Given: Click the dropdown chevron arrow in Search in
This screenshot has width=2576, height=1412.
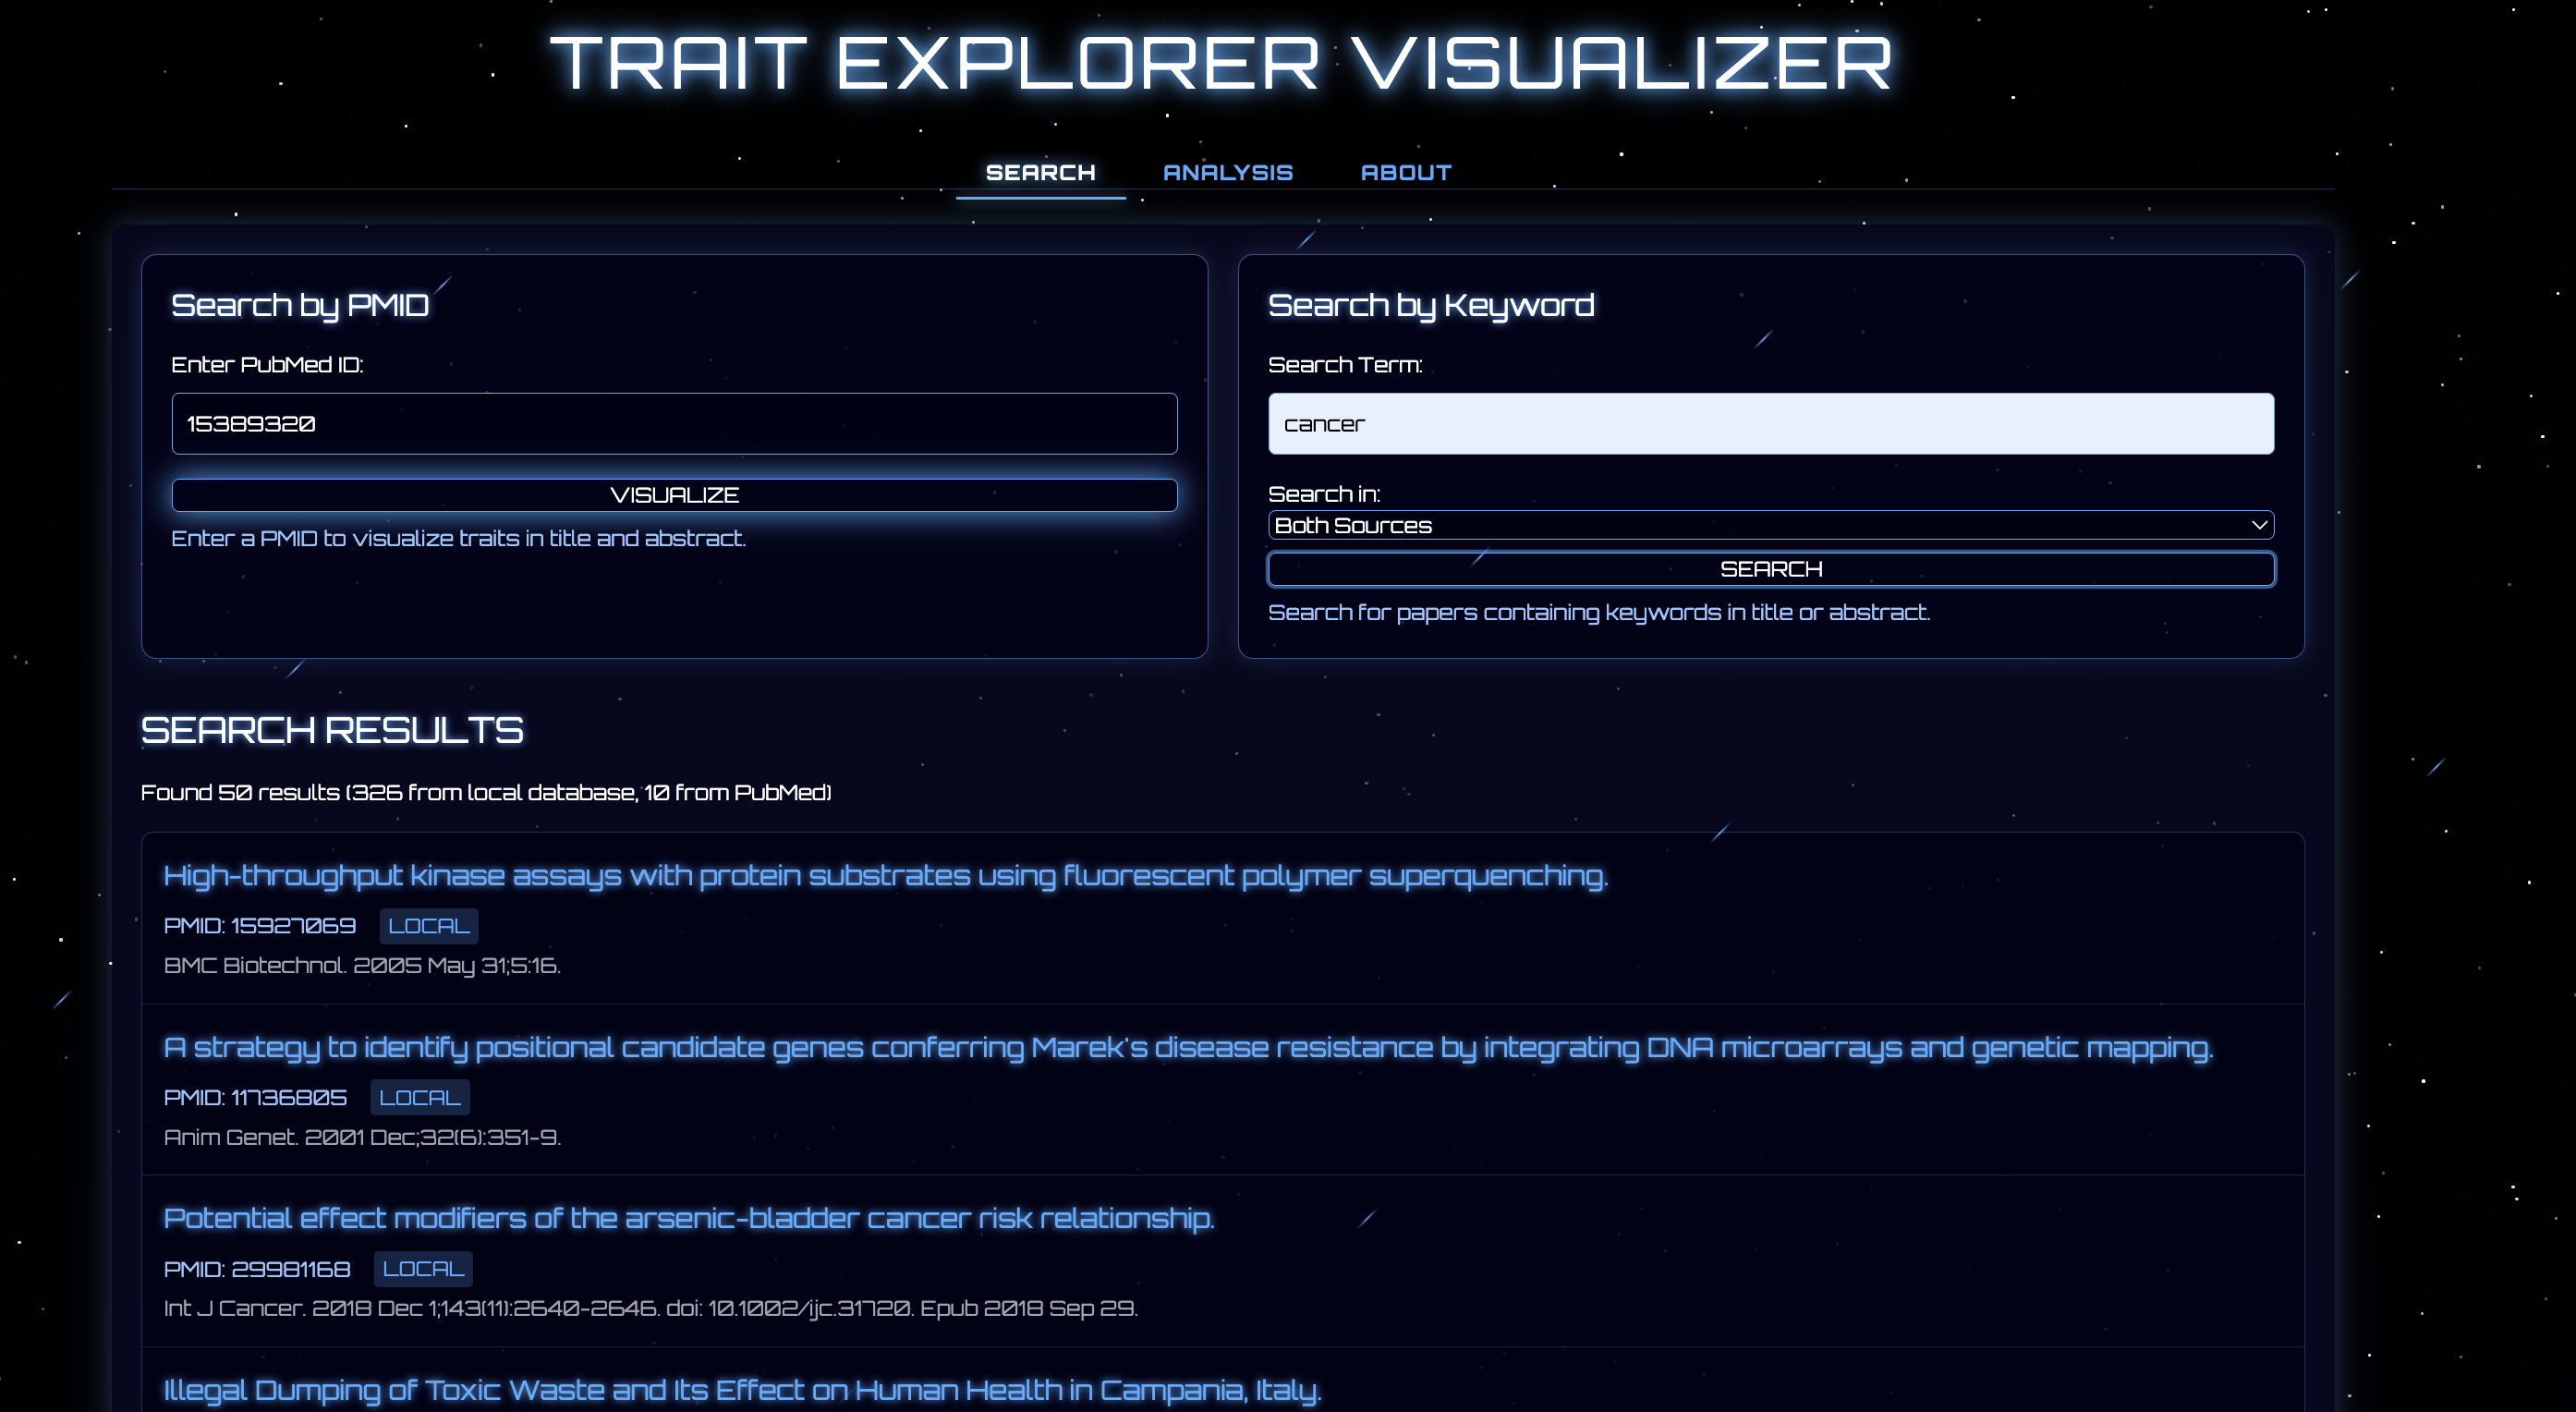Looking at the screenshot, I should (x=2258, y=525).
